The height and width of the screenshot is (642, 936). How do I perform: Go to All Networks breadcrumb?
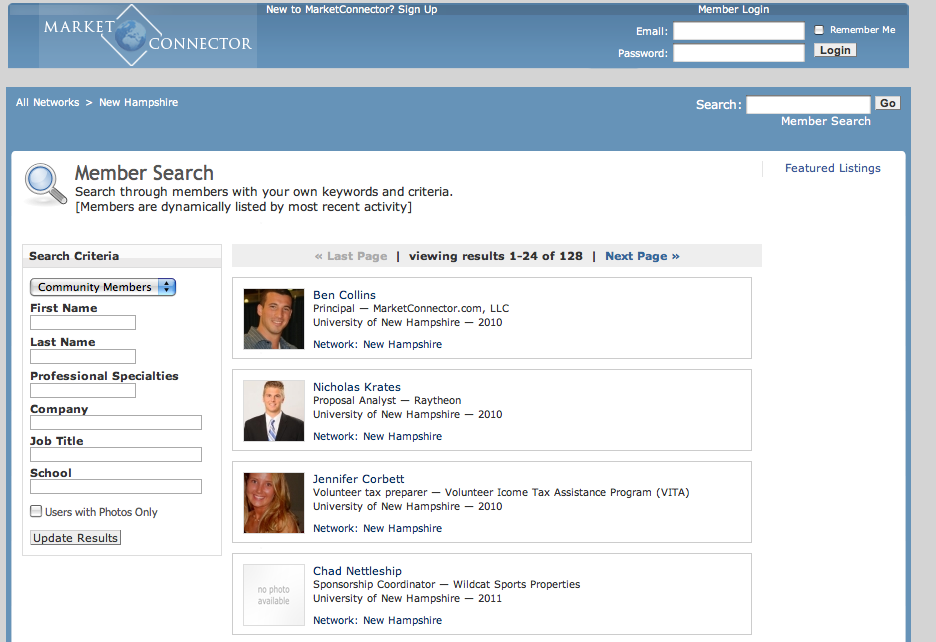[x=47, y=102]
